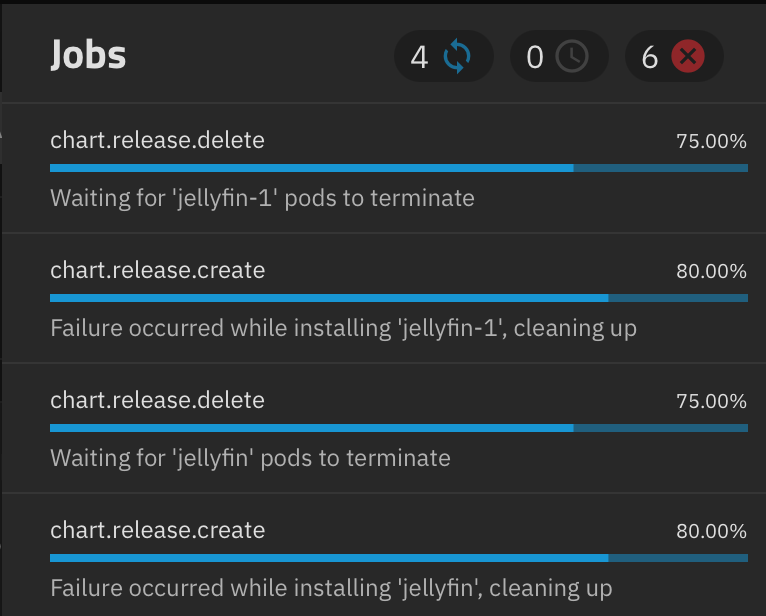Image resolution: width=766 pixels, height=616 pixels.
Task: Click progress bar of jellyfin delete job
Action: pos(399,428)
